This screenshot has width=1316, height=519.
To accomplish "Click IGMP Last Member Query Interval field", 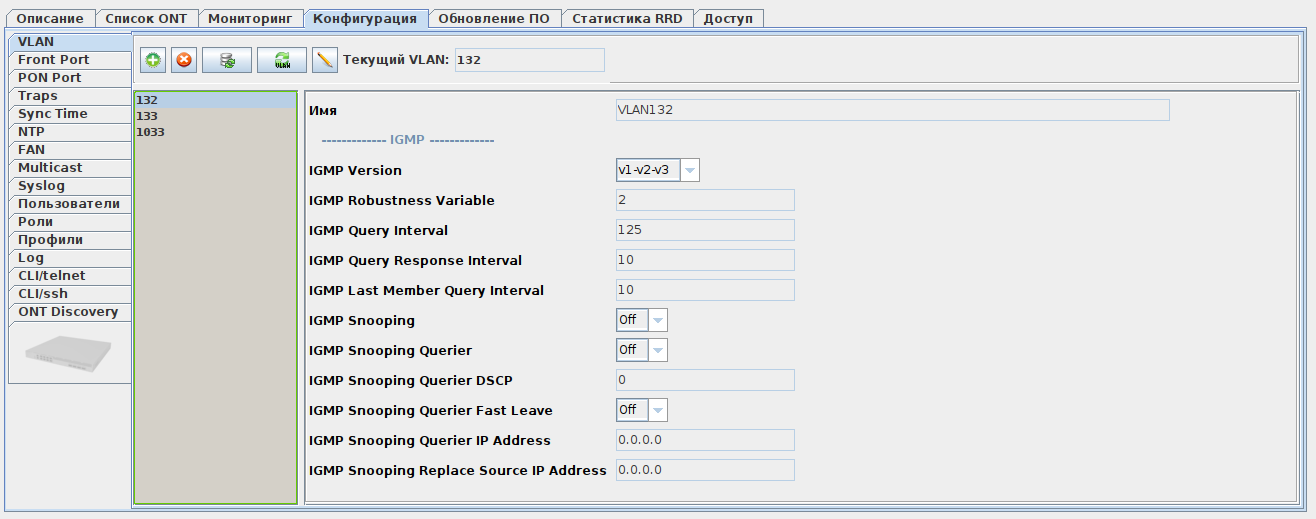I will pyautogui.click(x=705, y=290).
